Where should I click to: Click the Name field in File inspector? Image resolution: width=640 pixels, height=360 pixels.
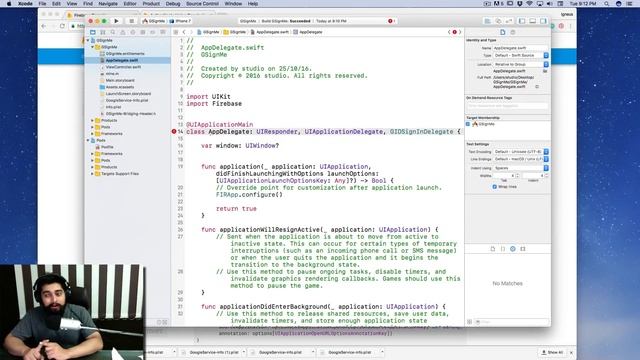520,48
